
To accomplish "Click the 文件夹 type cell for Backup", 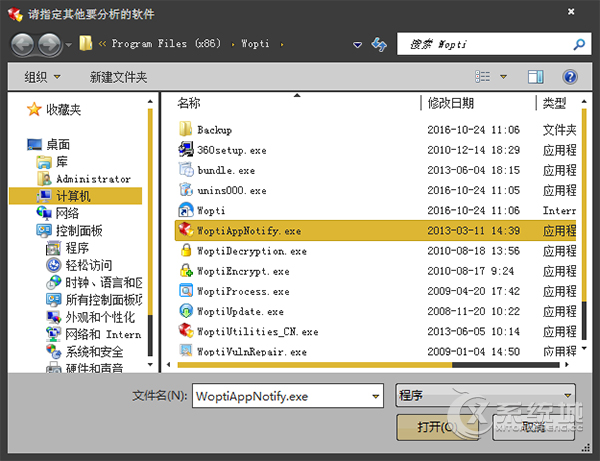I will click(559, 130).
